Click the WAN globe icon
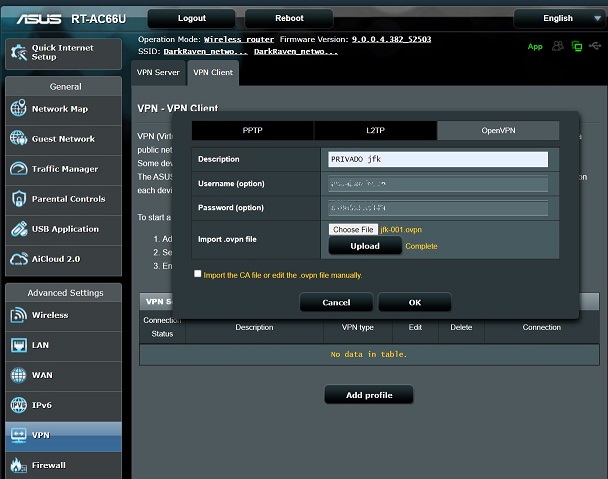The width and height of the screenshot is (608, 479). coord(18,375)
